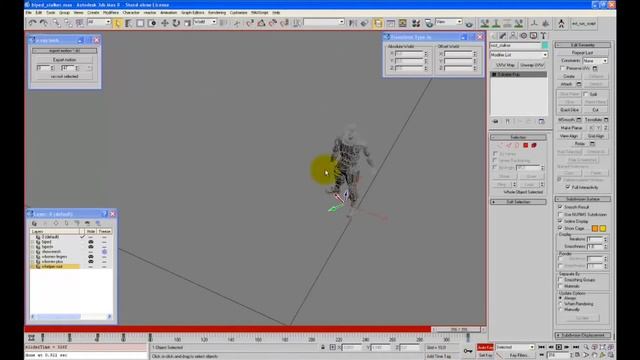640x360 pixels.
Task: Activate the Select Object arrow tool
Action: [x=118, y=23]
